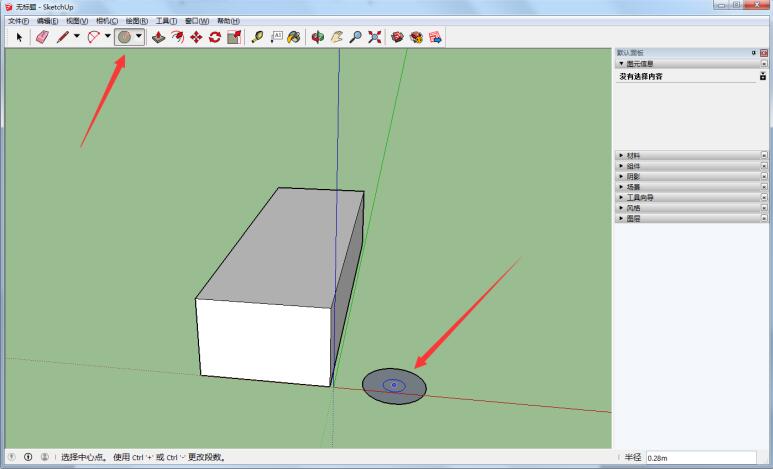Click the Zoom Extents icon
This screenshot has height=469, width=773.
tap(375, 37)
